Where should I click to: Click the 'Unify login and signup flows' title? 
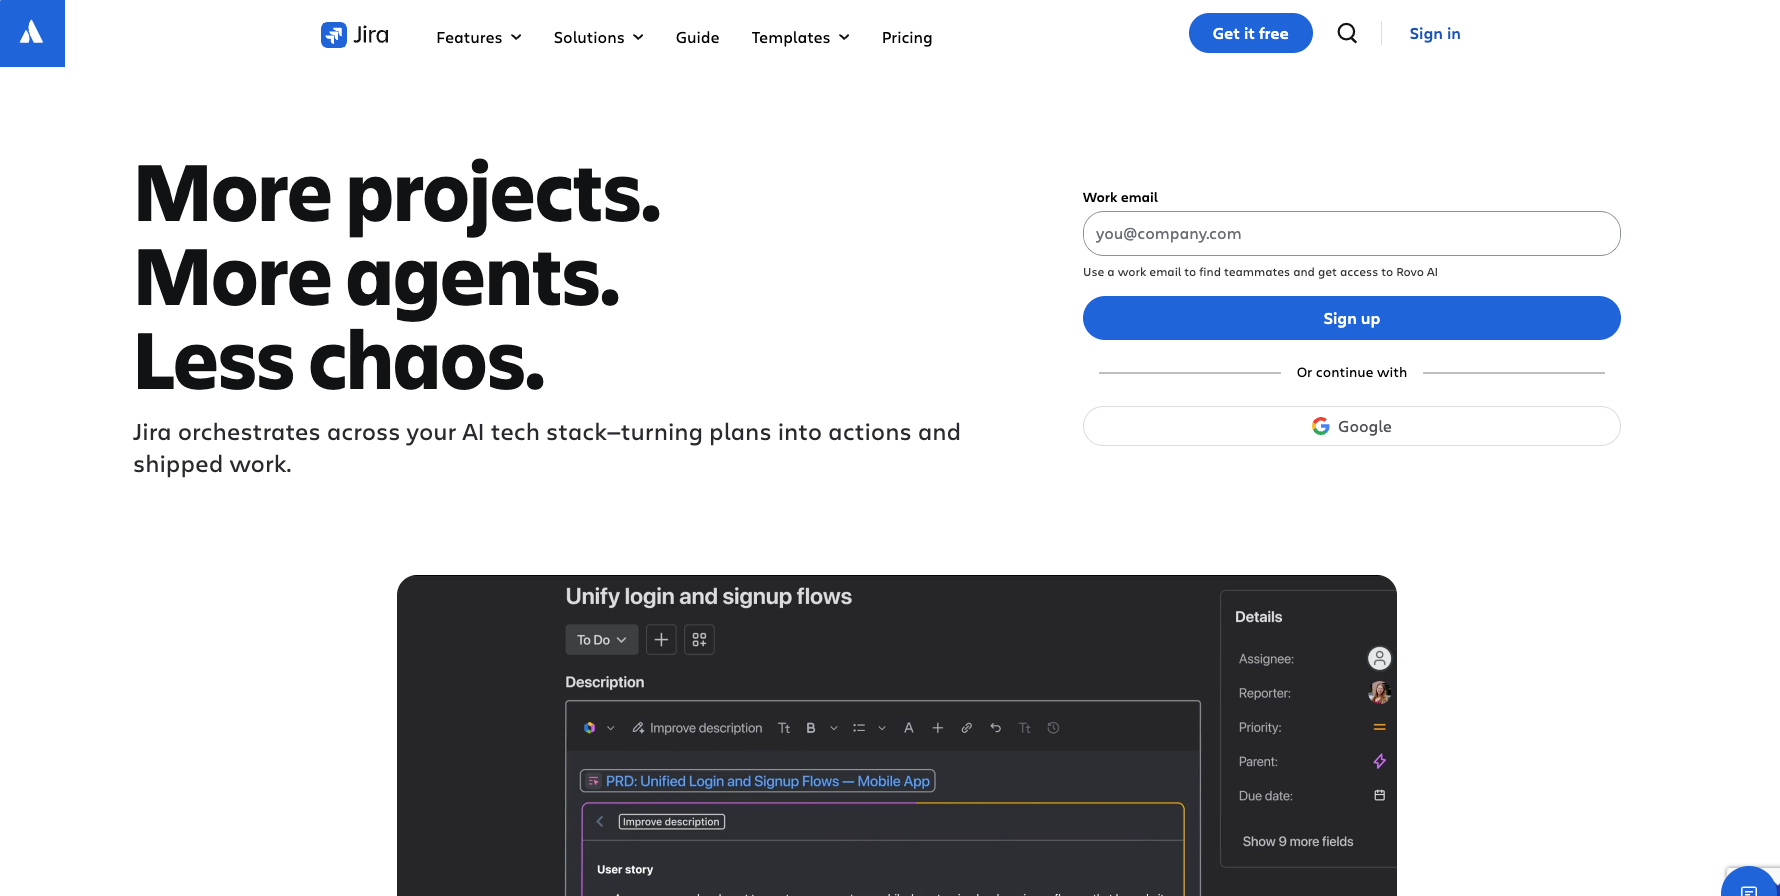pyautogui.click(x=709, y=596)
